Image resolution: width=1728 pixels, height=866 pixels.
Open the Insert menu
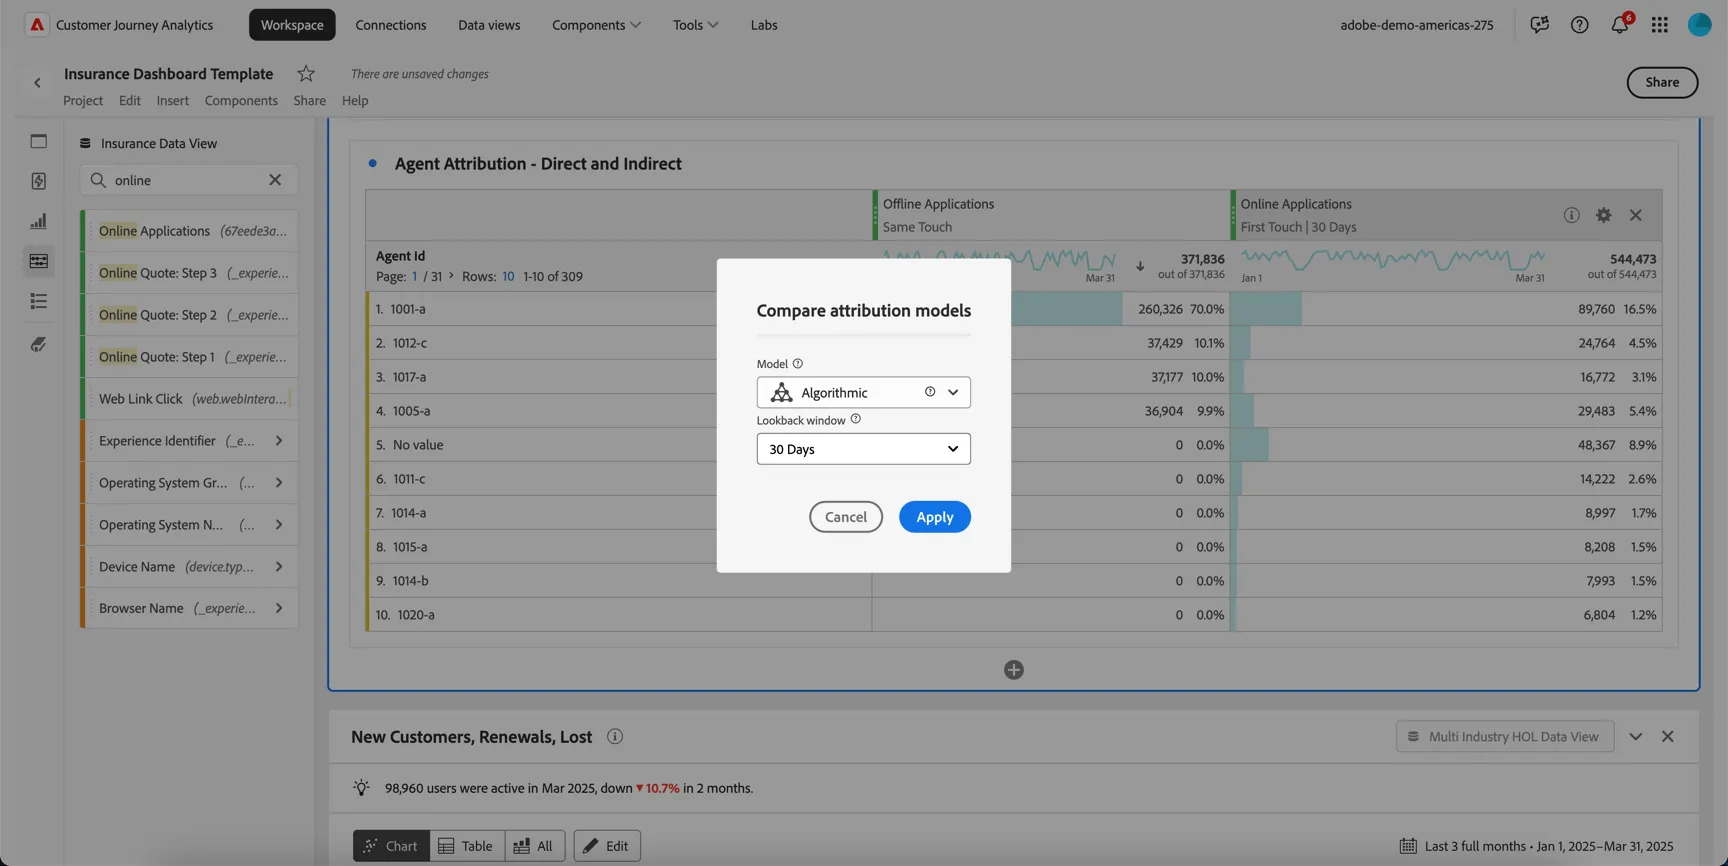pos(172,101)
